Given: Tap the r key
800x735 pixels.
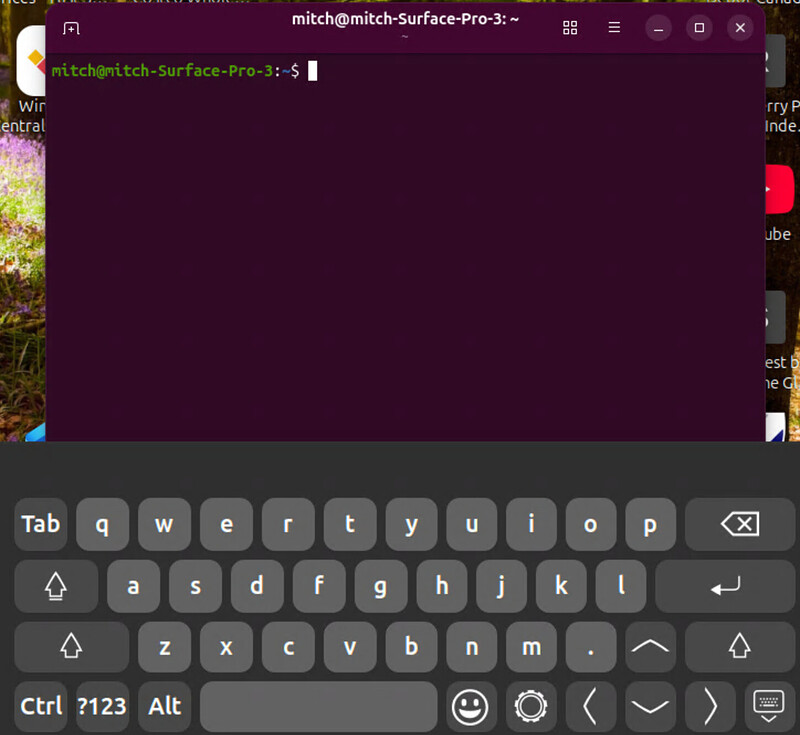Looking at the screenshot, I should click(x=288, y=524).
